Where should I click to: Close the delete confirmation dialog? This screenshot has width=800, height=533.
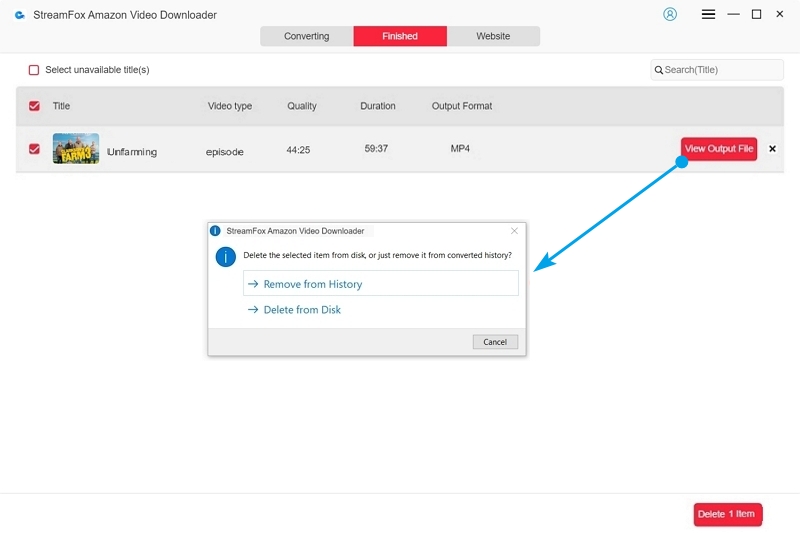tap(514, 231)
